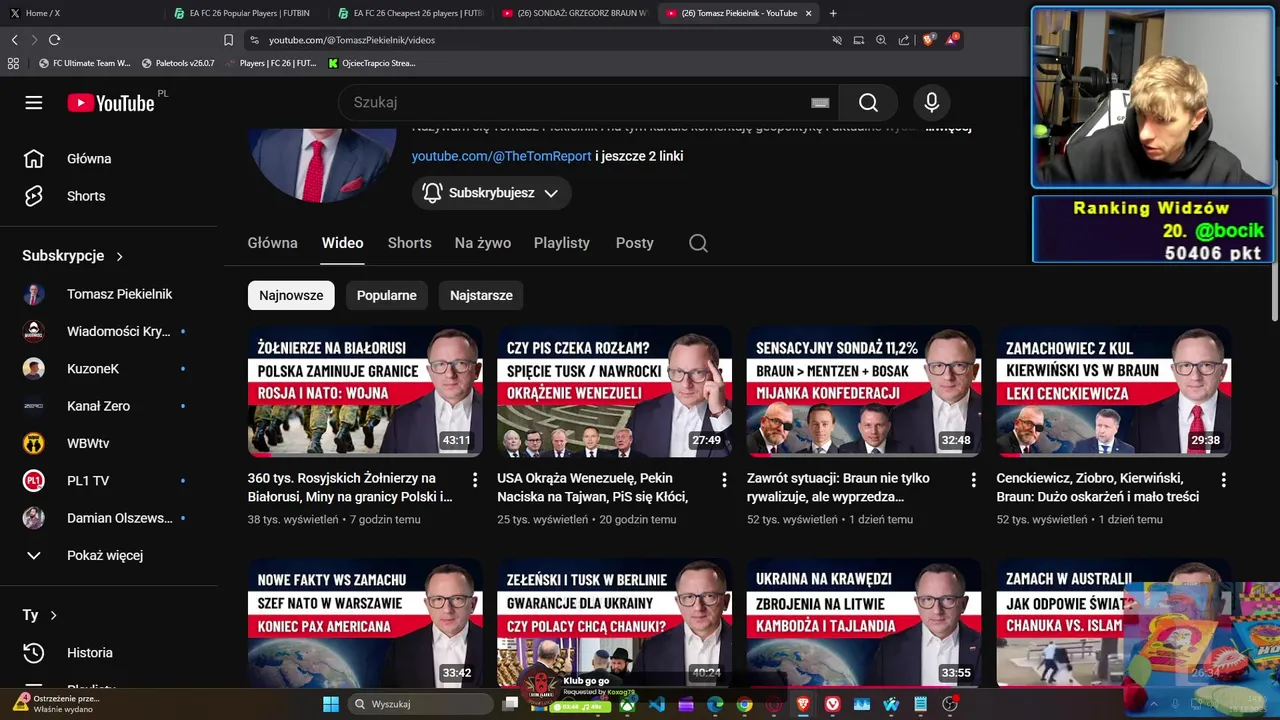1280x720 pixels.
Task: Open options menu for Zawrót sytuacji video
Action: point(973,480)
